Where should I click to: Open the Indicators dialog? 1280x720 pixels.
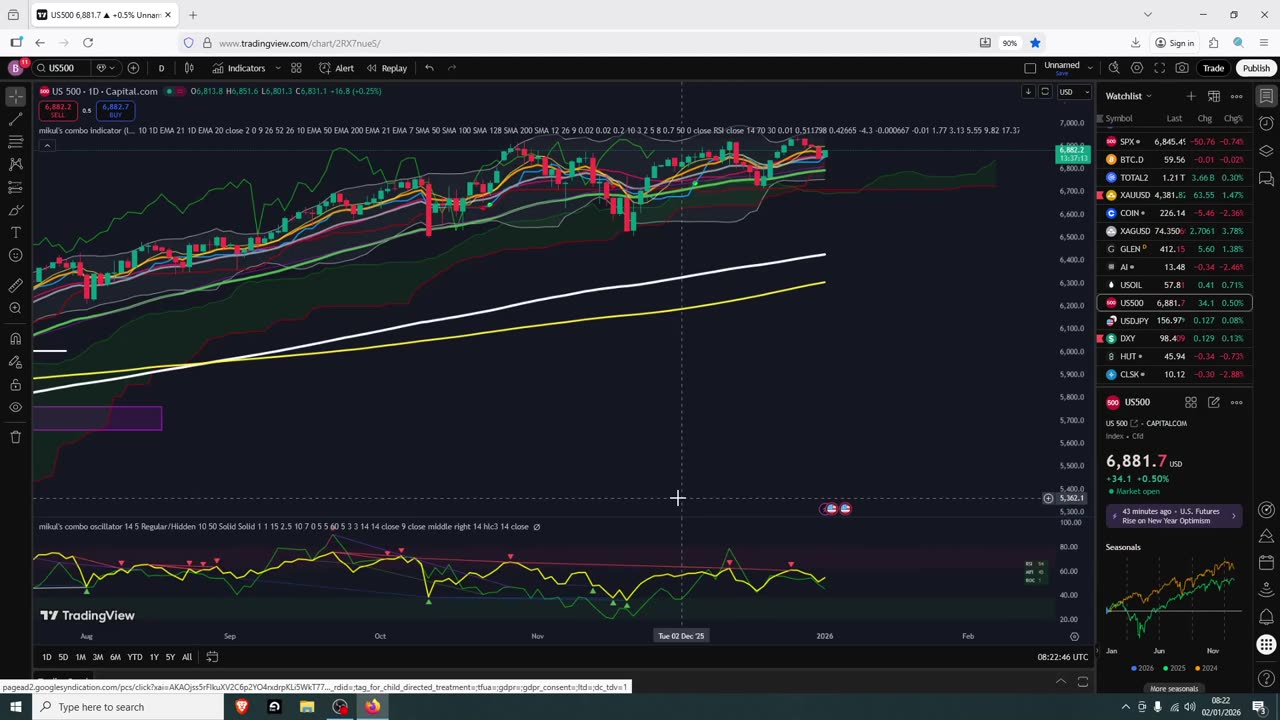(x=239, y=68)
